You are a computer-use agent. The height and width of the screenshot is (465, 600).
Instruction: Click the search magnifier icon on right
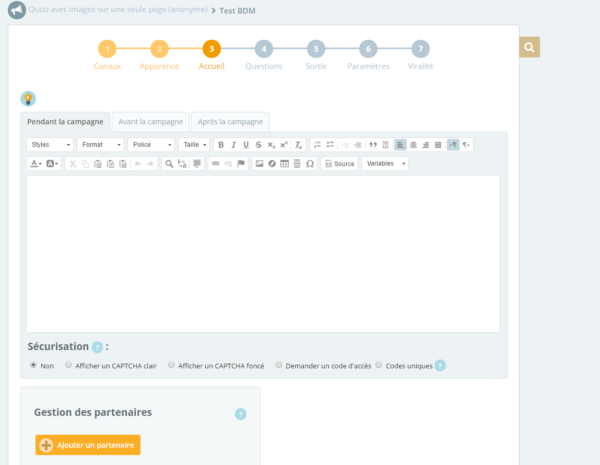point(530,47)
